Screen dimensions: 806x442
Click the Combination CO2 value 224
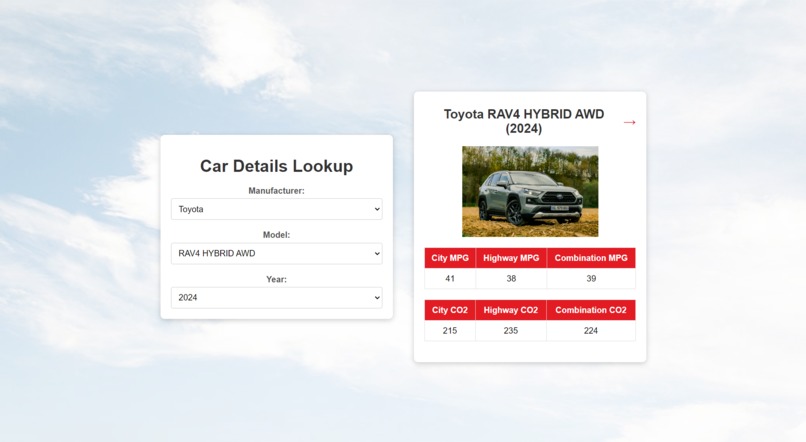click(x=591, y=330)
